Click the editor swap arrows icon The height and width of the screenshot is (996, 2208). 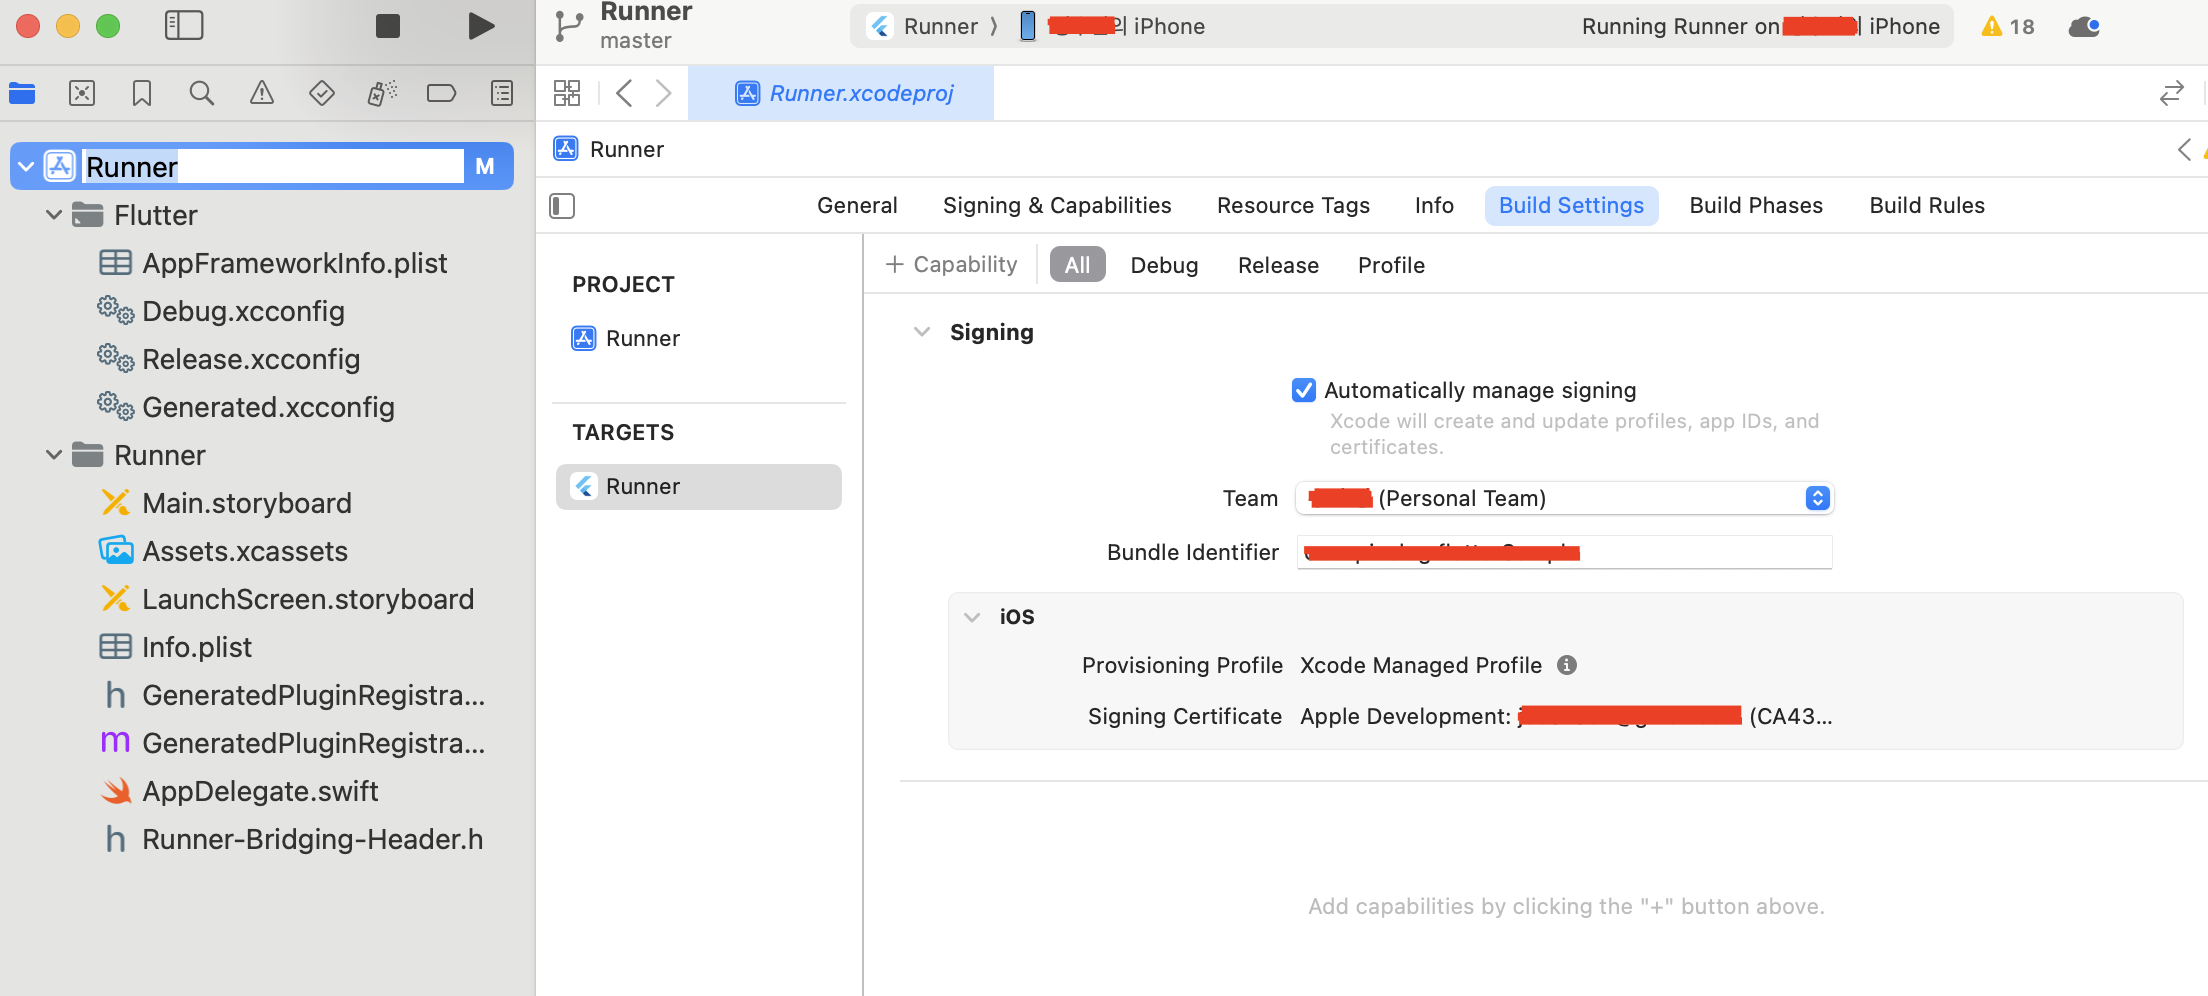pos(2171,94)
